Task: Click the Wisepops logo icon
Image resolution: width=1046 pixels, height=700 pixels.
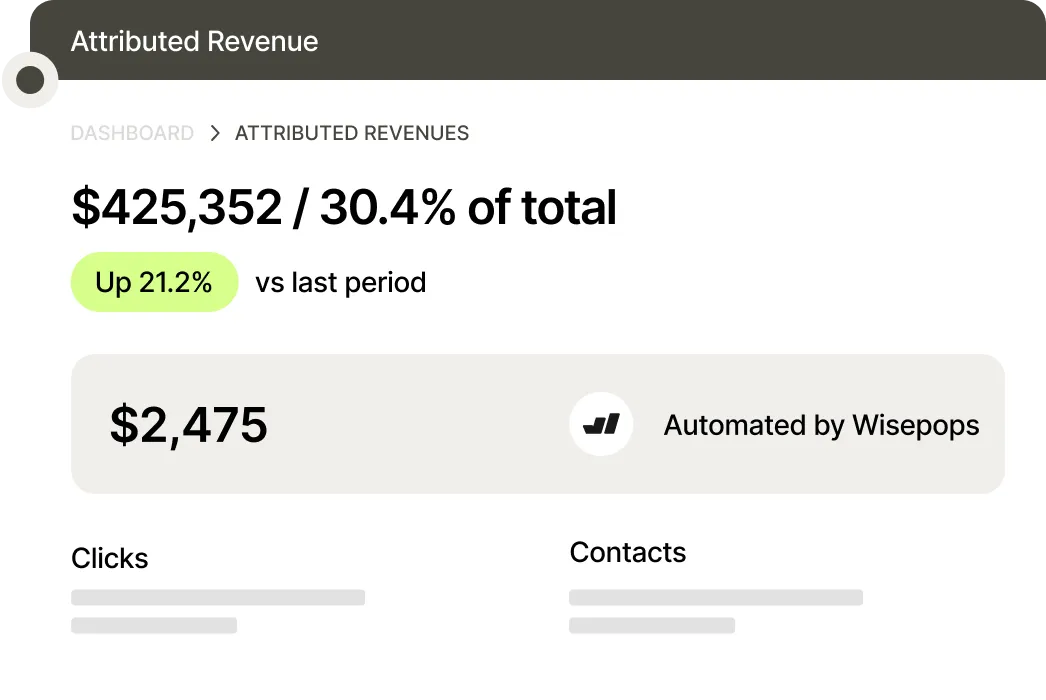Action: tap(601, 425)
